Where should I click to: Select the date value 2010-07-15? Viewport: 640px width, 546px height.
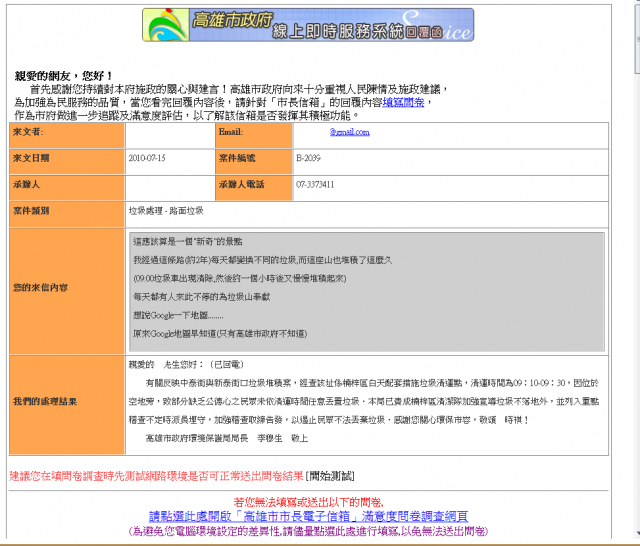click(147, 158)
